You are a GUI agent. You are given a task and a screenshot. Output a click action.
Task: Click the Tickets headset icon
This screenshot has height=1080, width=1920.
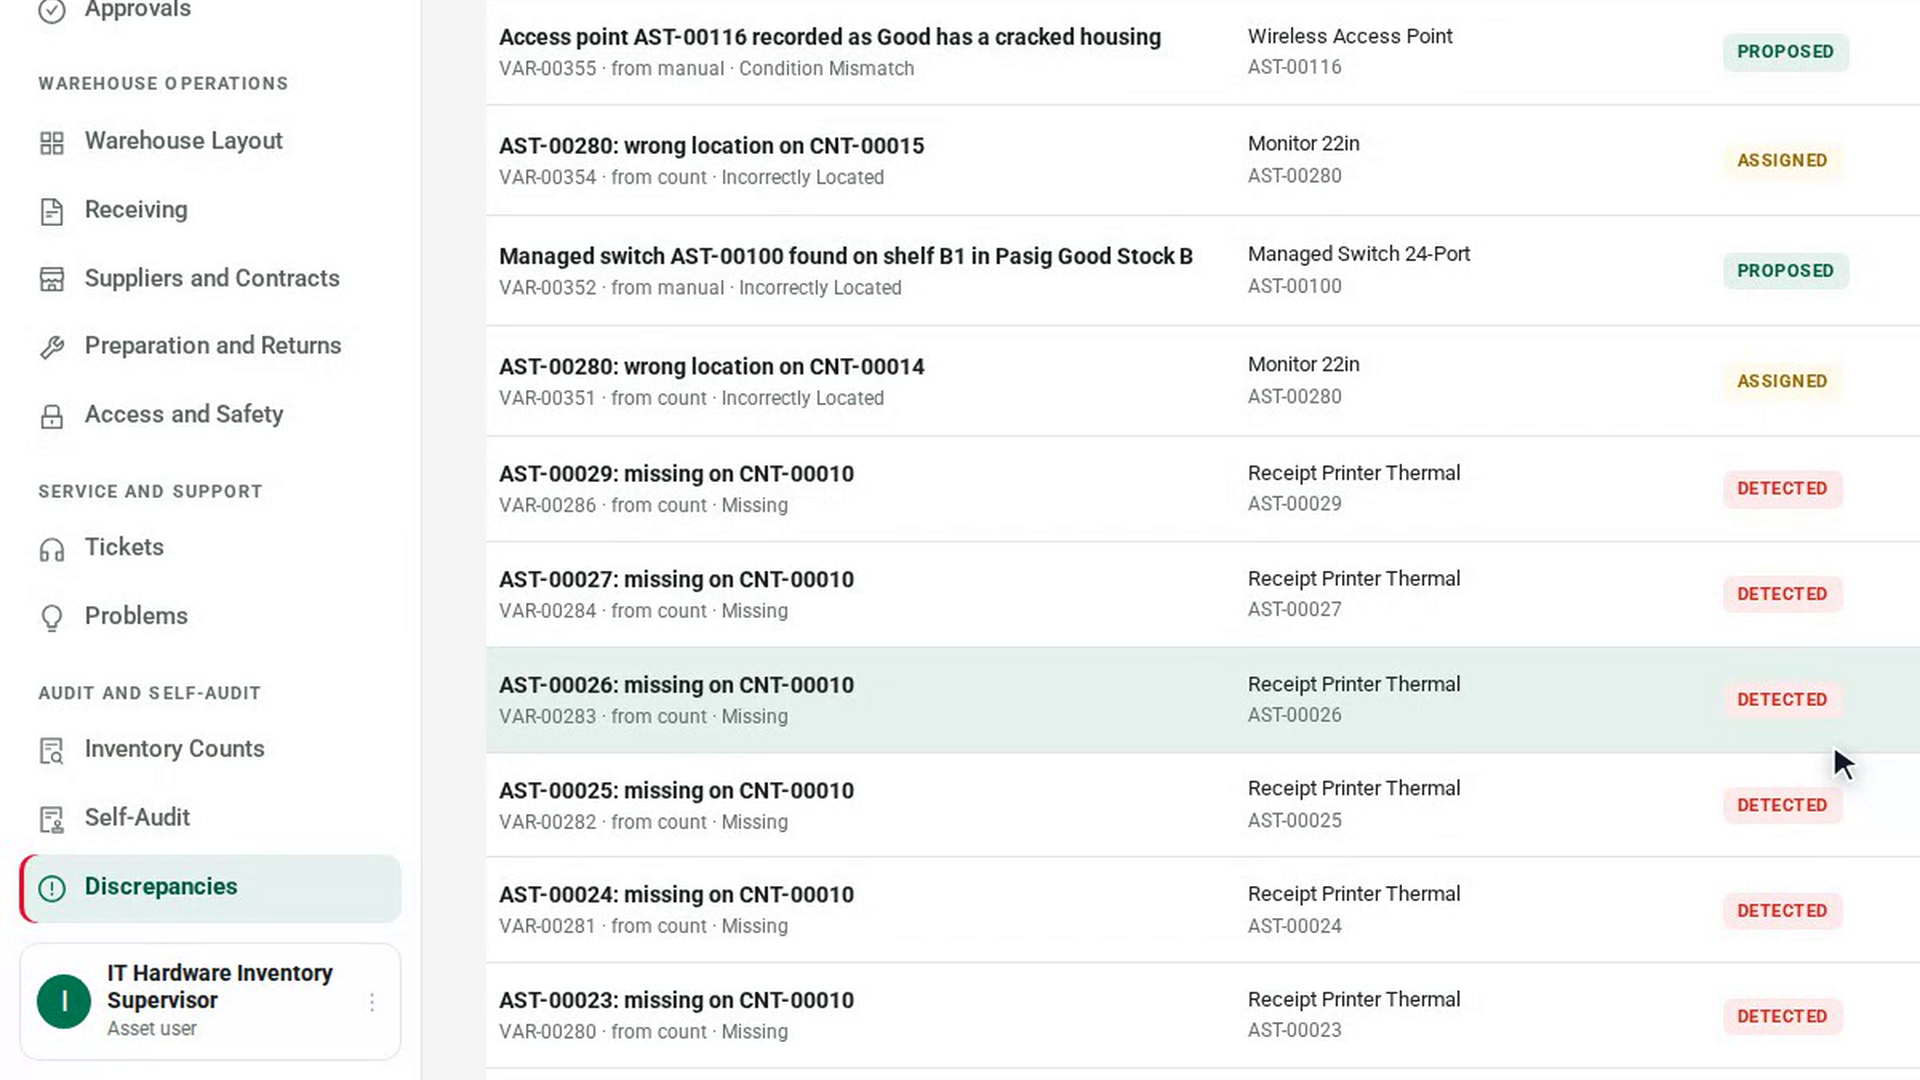click(x=52, y=549)
